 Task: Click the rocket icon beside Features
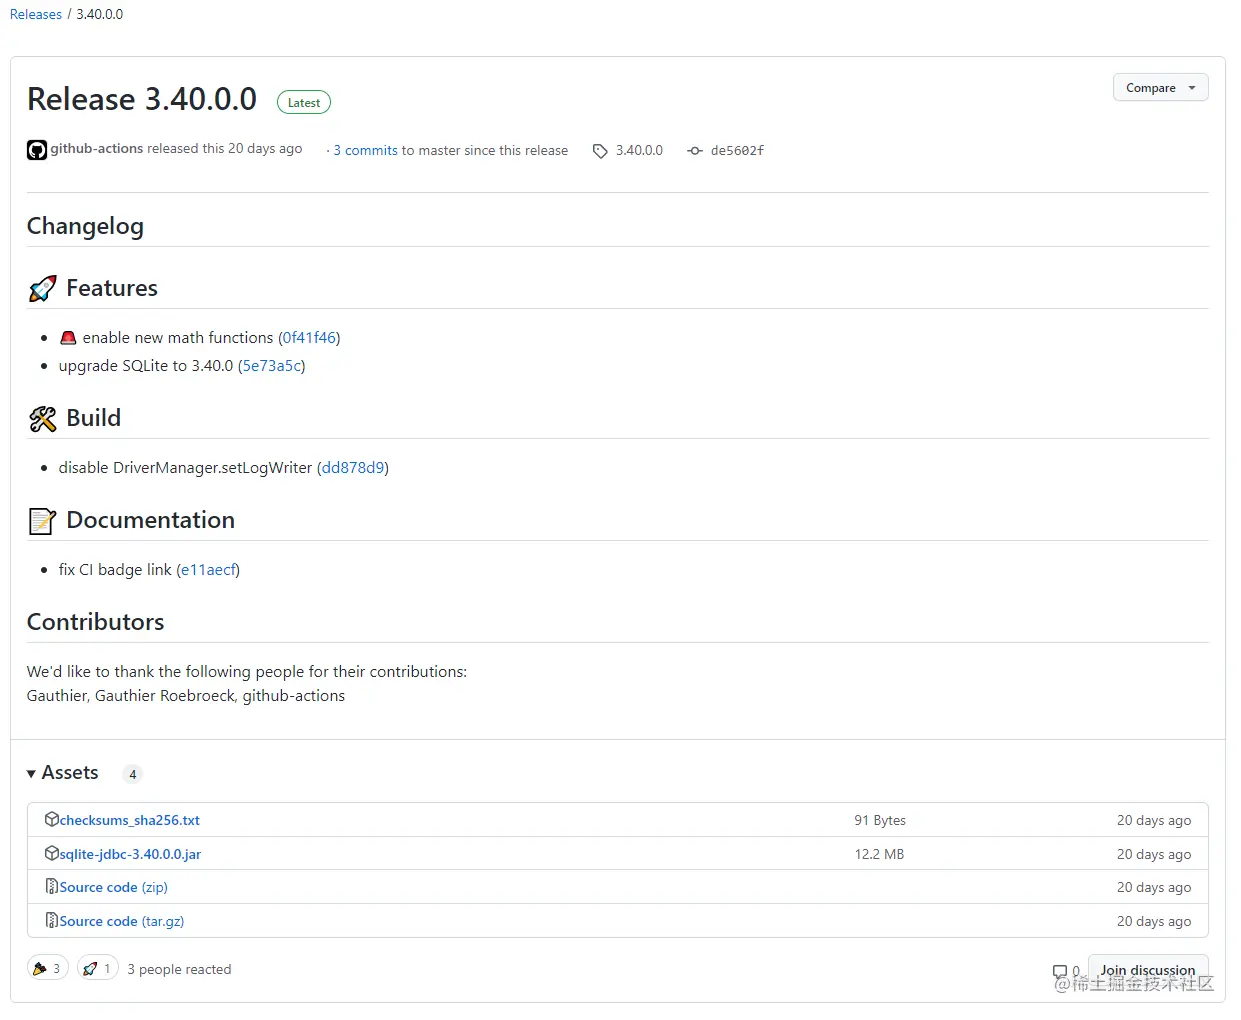pyautogui.click(x=43, y=289)
